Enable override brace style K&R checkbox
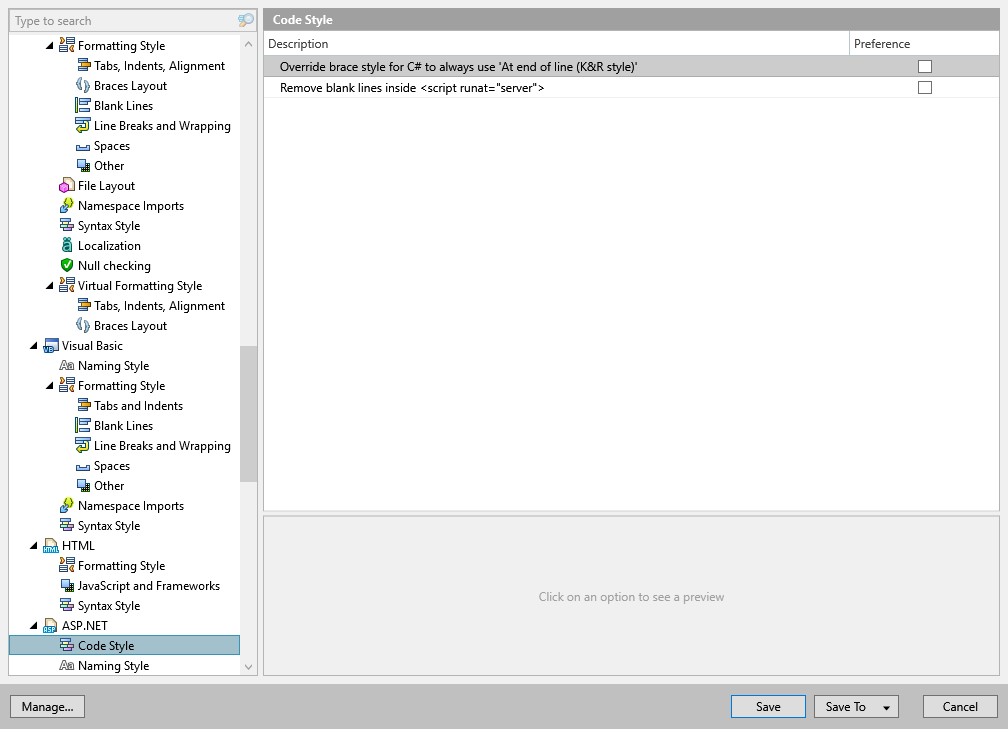 coord(924,66)
